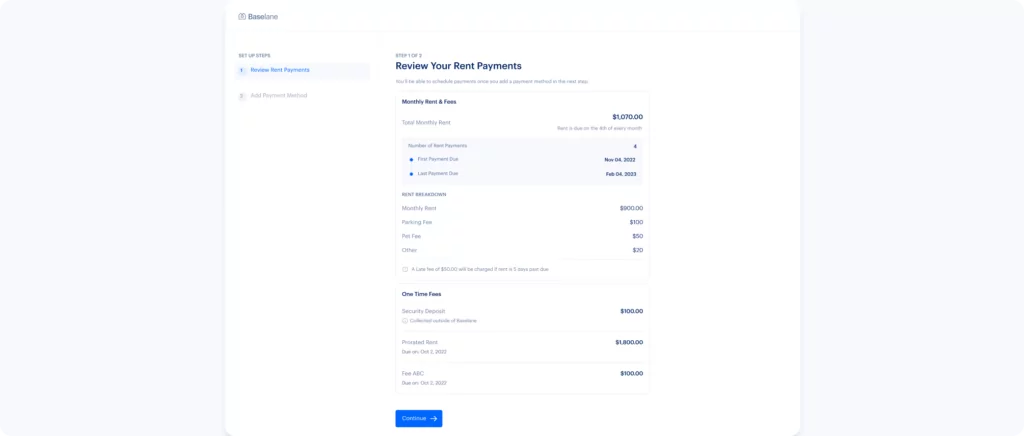
Task: Click the Continue button
Action: tap(419, 418)
